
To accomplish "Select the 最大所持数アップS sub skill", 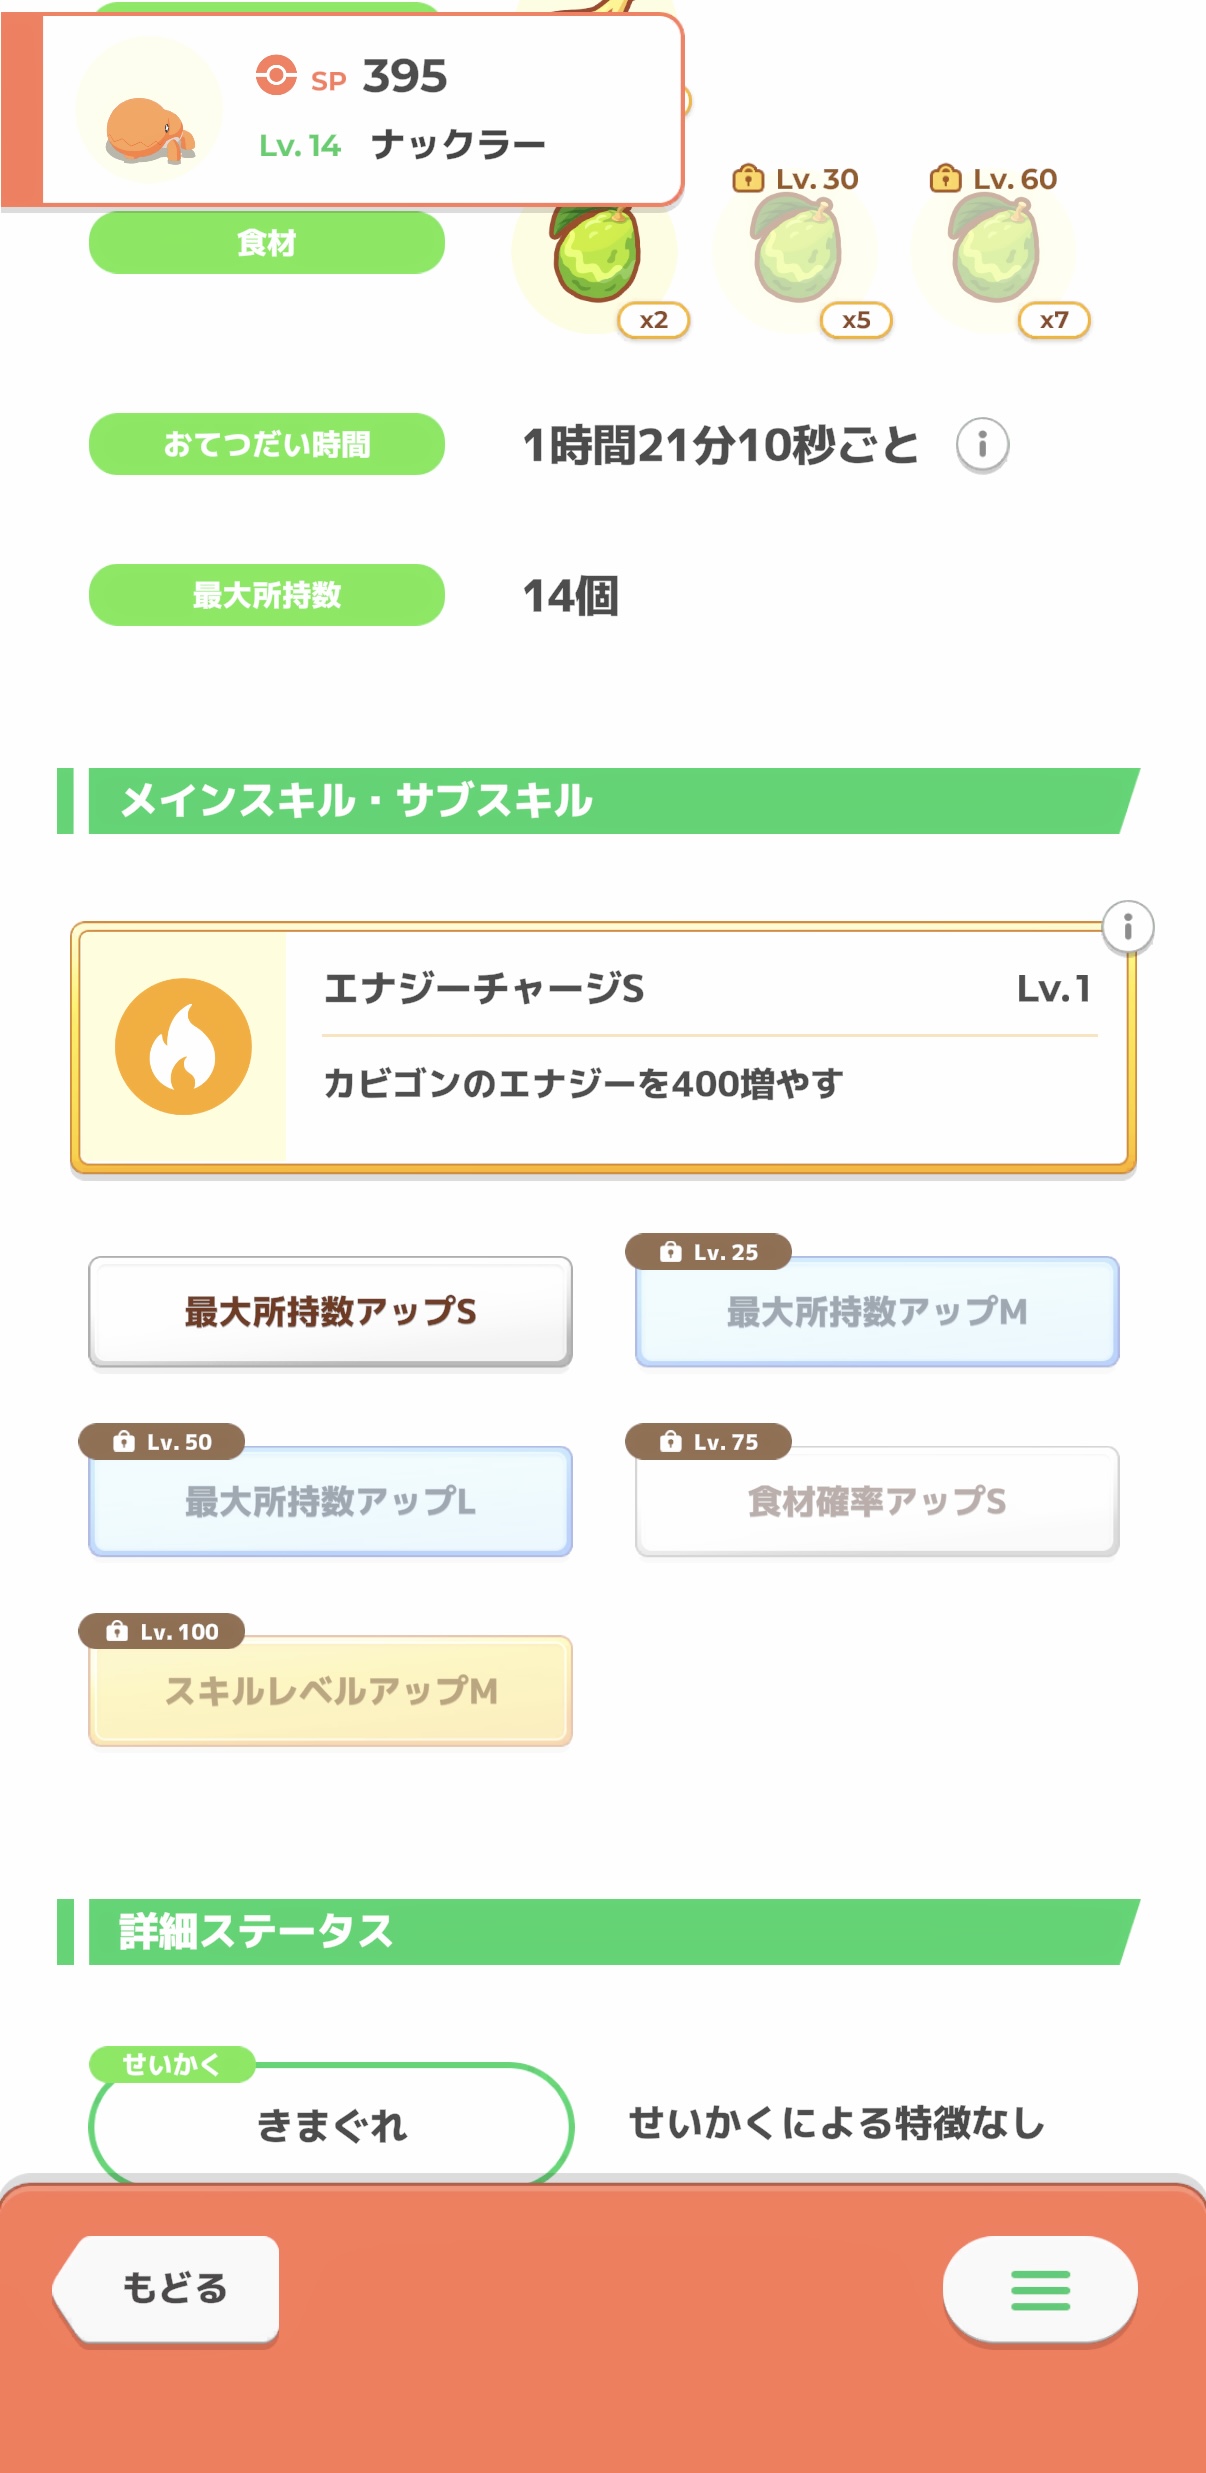I will [x=330, y=1311].
